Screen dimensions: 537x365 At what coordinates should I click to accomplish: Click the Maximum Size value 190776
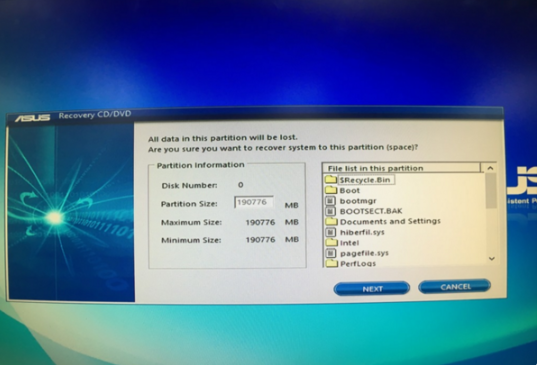[x=260, y=222]
